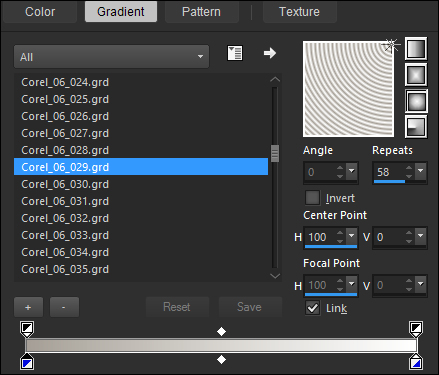Open the Texture tab
The width and height of the screenshot is (439, 375).
tap(299, 12)
